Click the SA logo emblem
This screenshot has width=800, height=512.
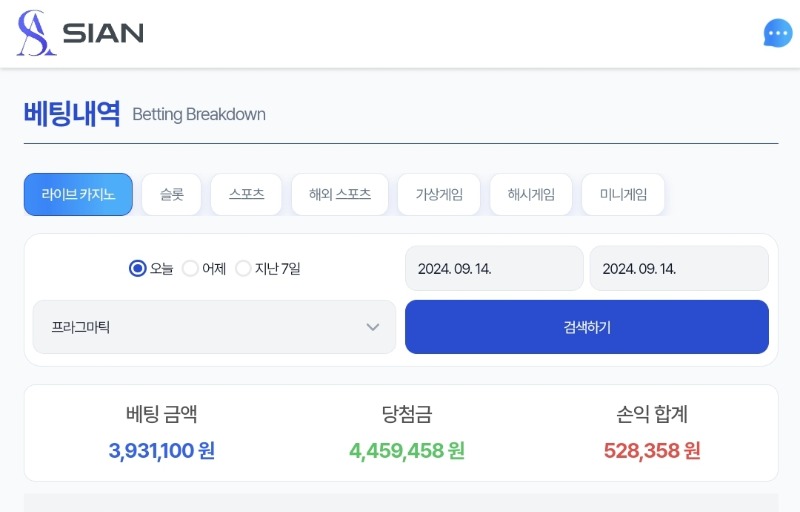pyautogui.click(x=35, y=33)
